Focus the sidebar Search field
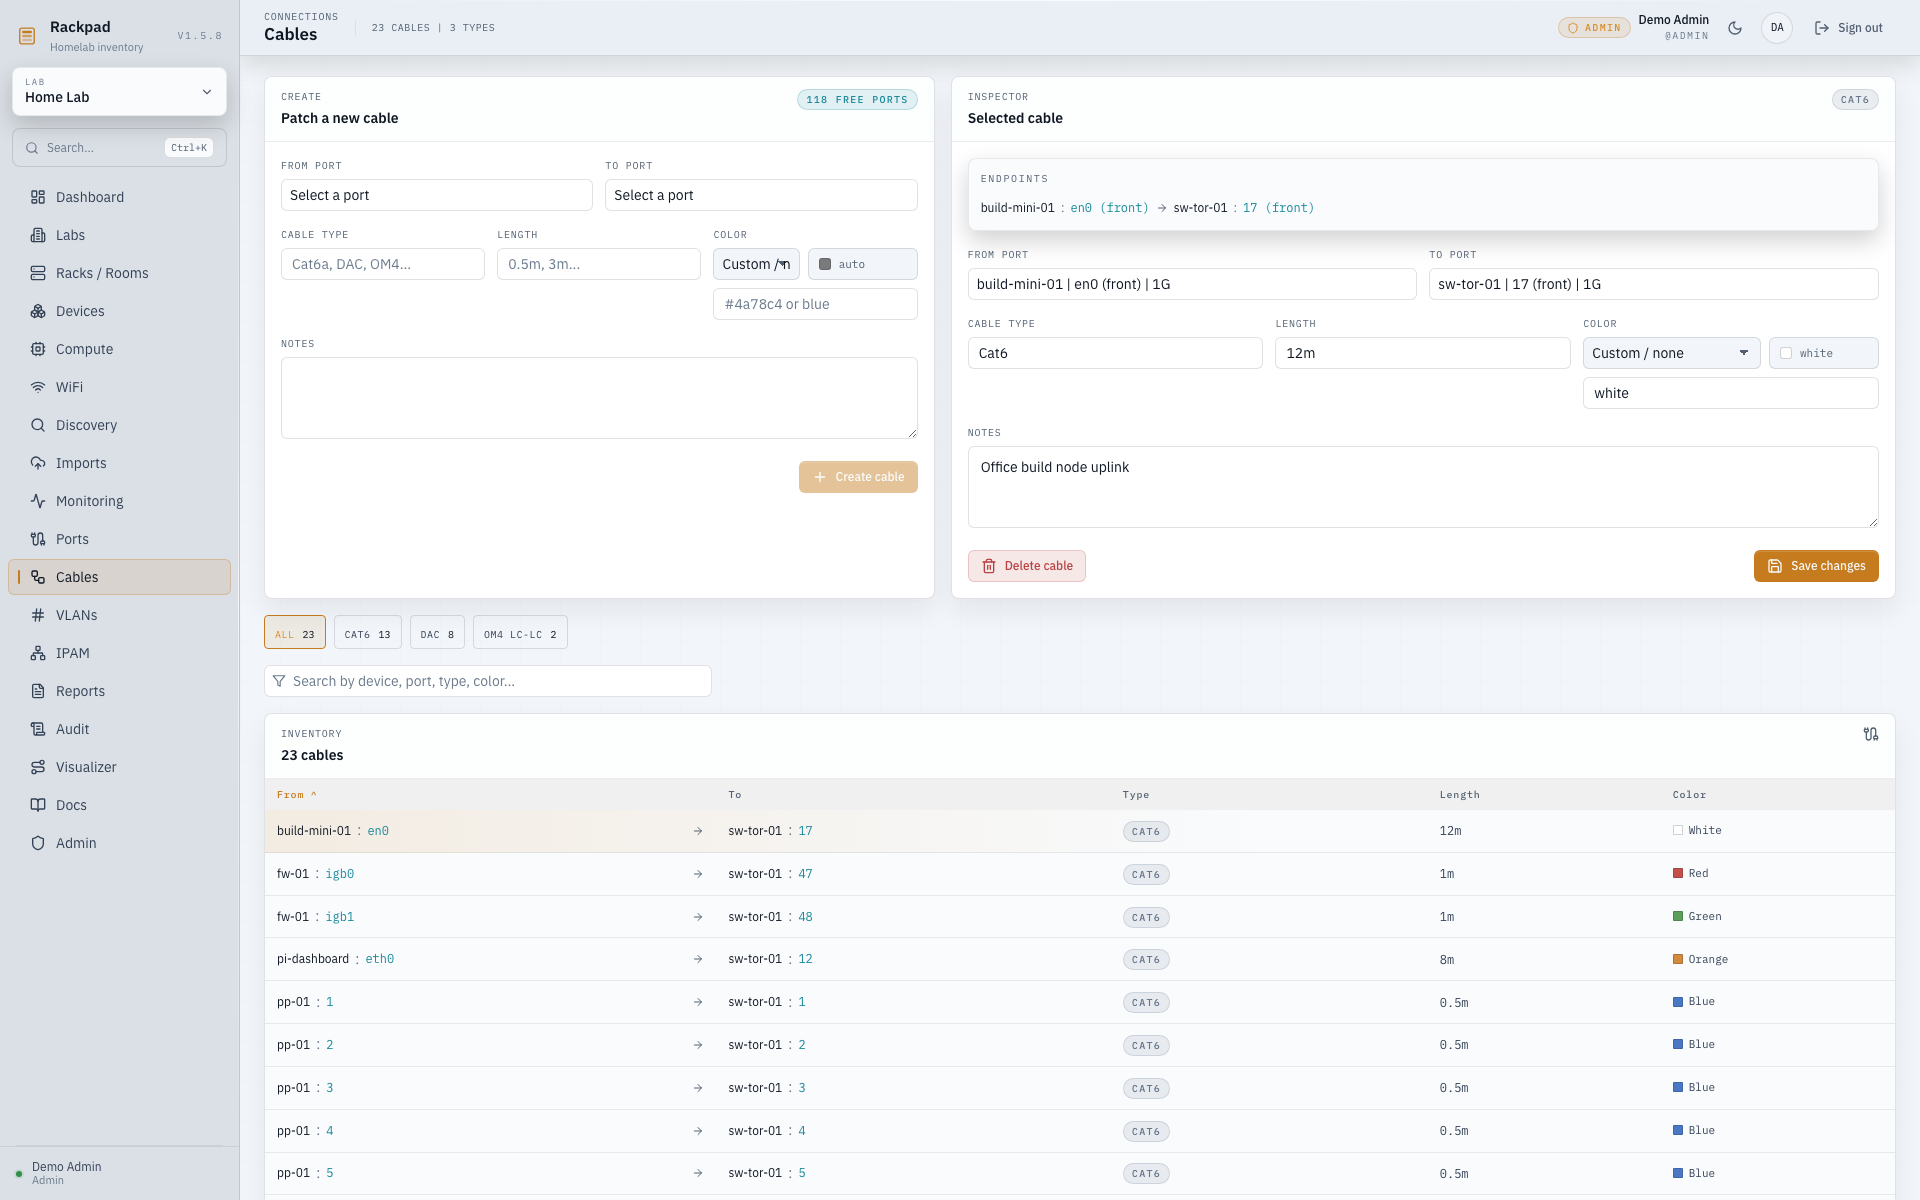Viewport: 1920px width, 1200px height. tap(119, 148)
